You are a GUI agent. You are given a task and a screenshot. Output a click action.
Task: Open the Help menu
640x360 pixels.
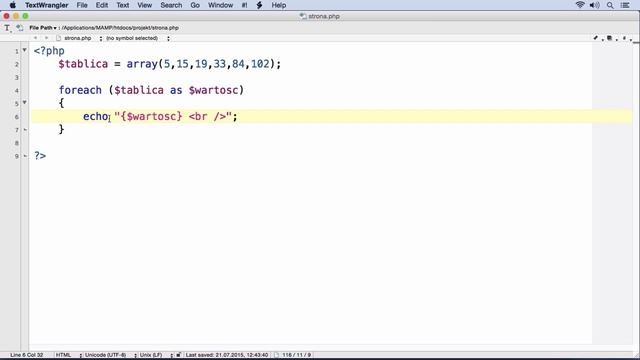(x=279, y=5)
